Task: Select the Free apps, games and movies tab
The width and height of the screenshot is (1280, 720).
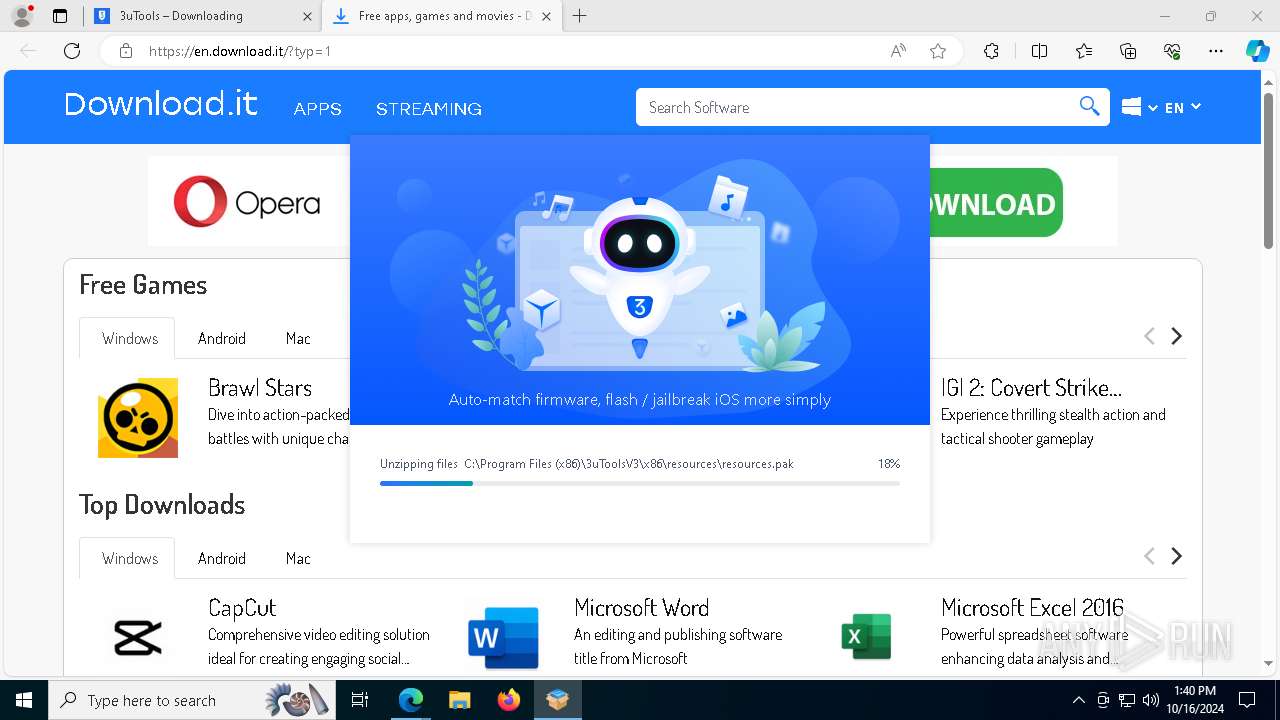Action: coord(443,16)
